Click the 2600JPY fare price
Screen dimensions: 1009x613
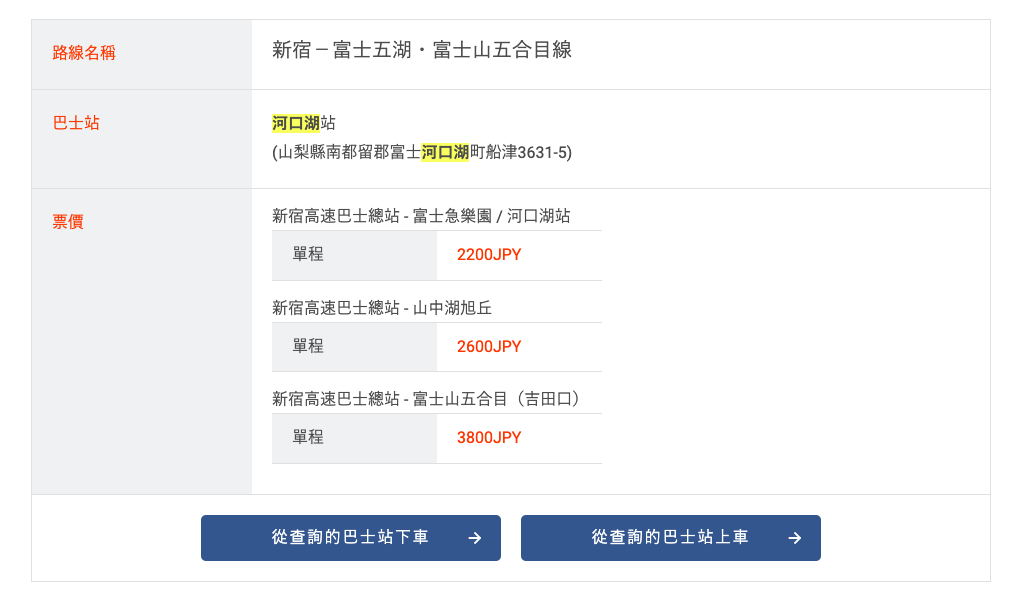pos(489,347)
